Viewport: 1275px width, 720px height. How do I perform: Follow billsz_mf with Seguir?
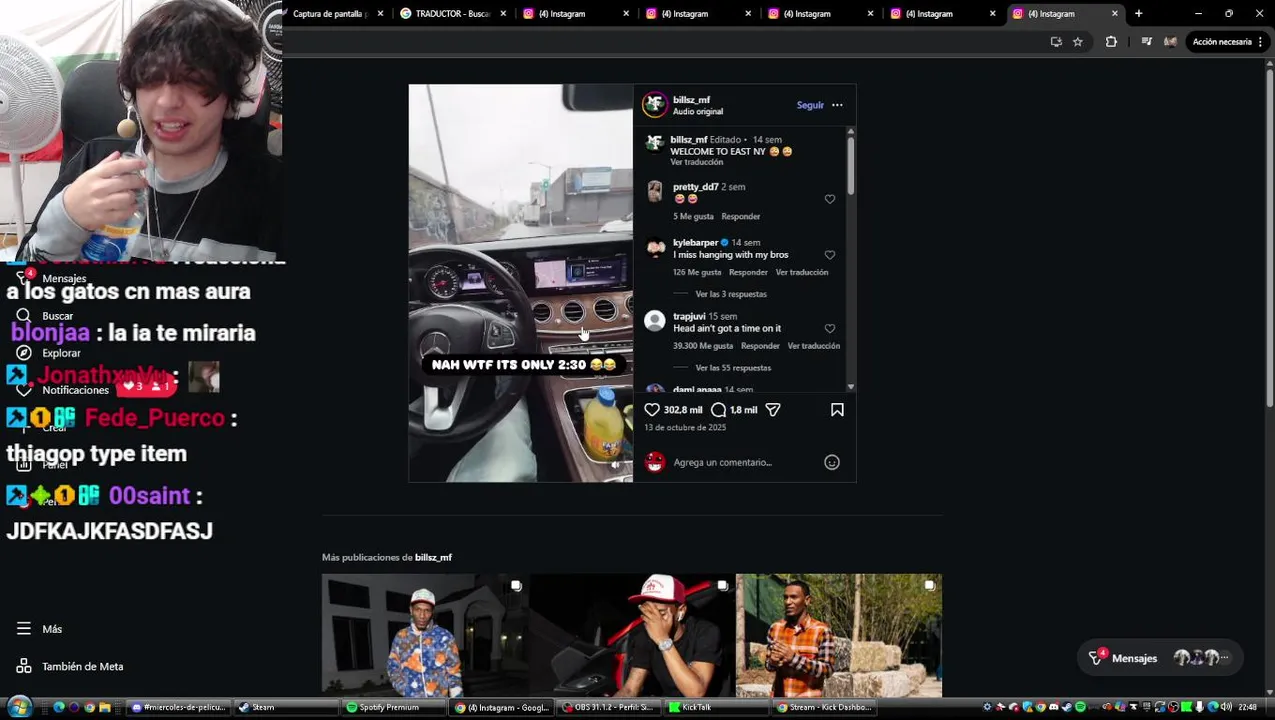pos(810,105)
